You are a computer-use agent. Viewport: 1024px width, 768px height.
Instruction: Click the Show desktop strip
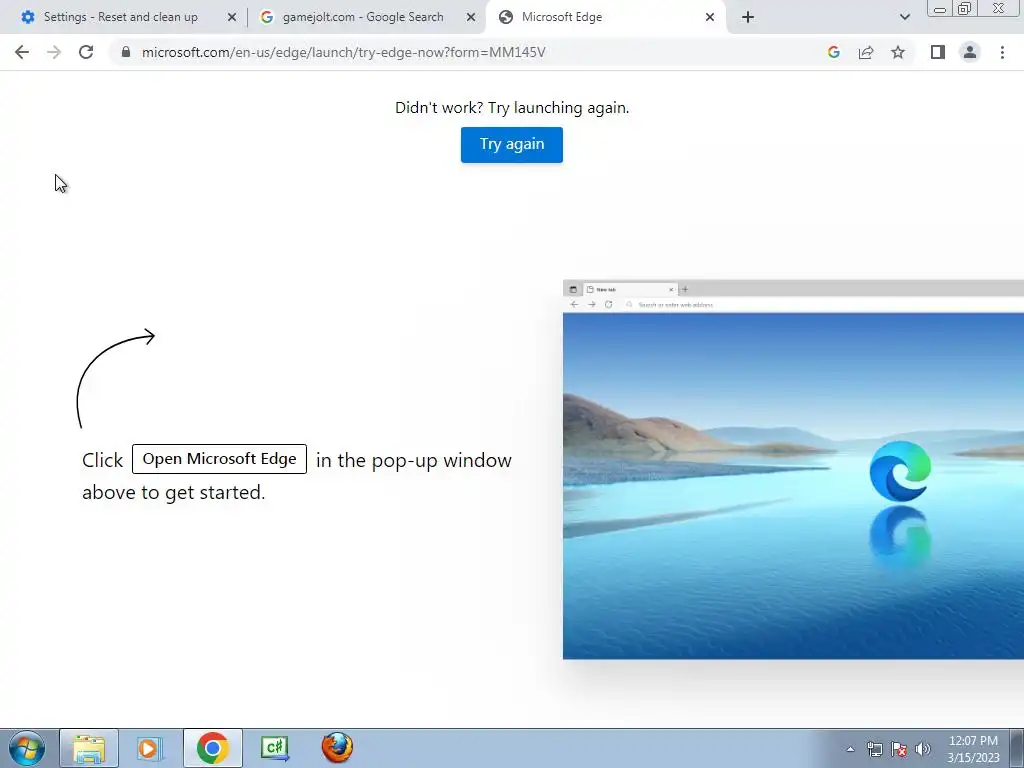(1017, 748)
